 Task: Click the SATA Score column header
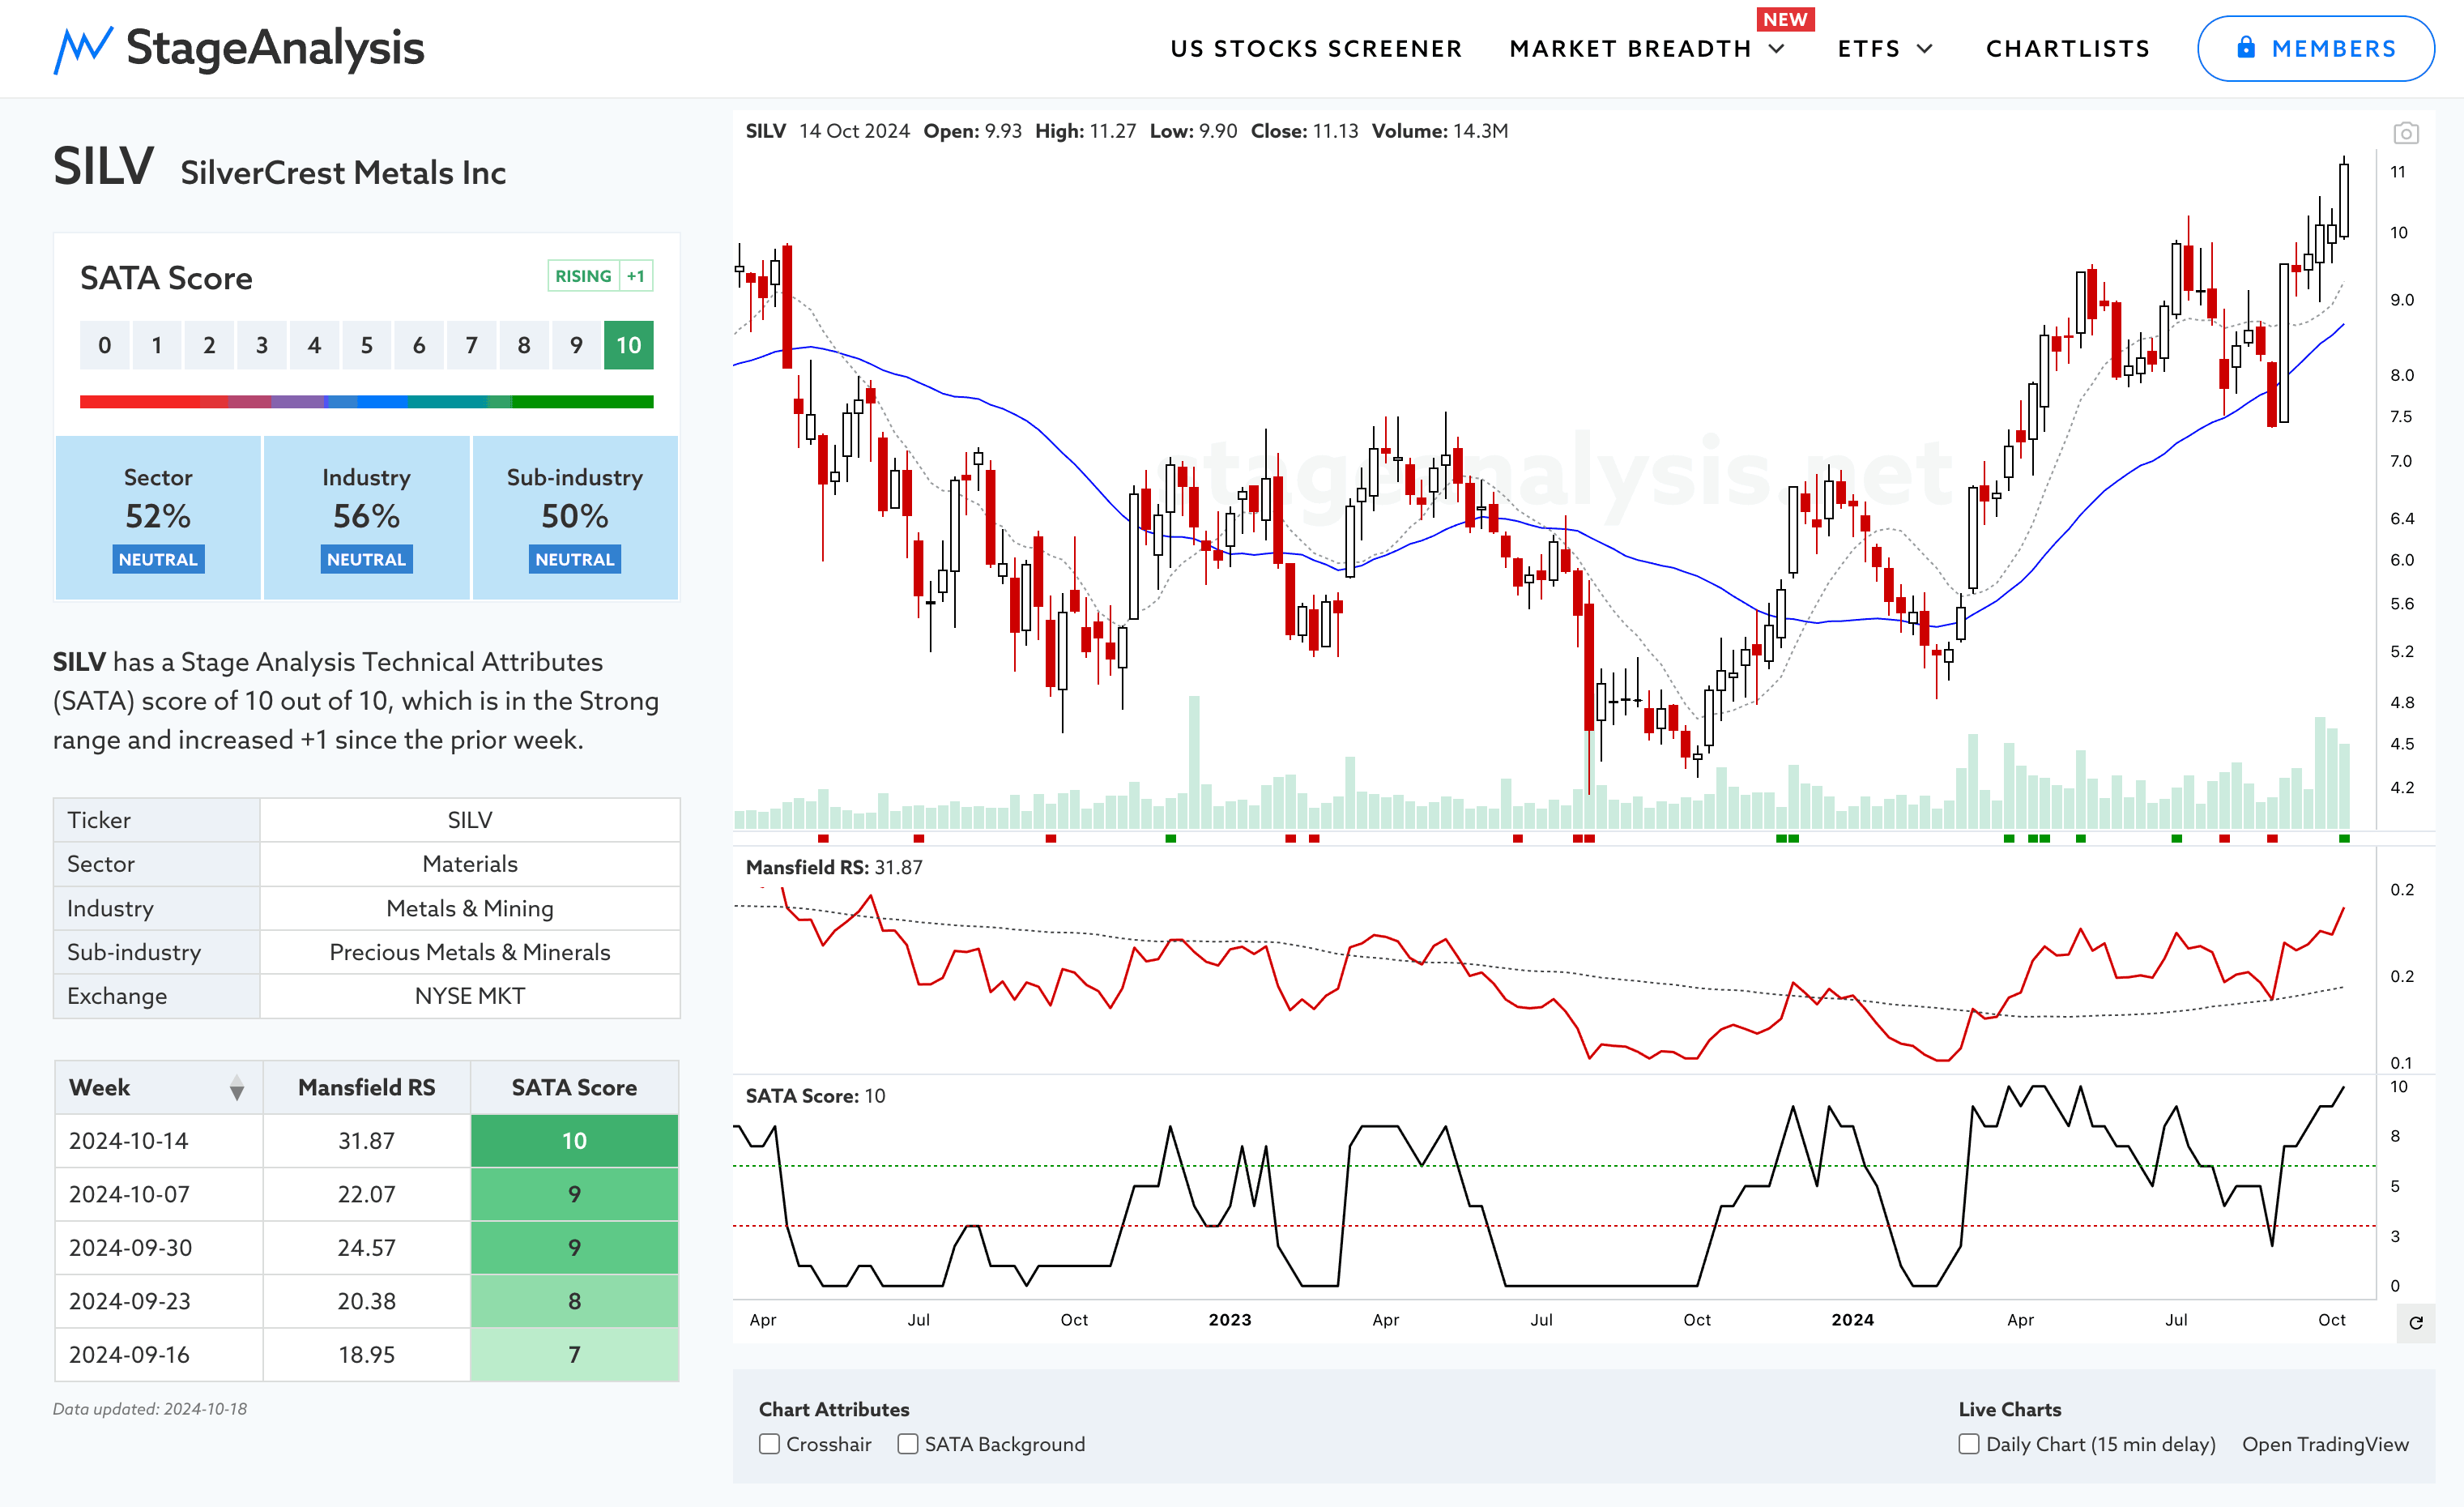click(x=574, y=1088)
